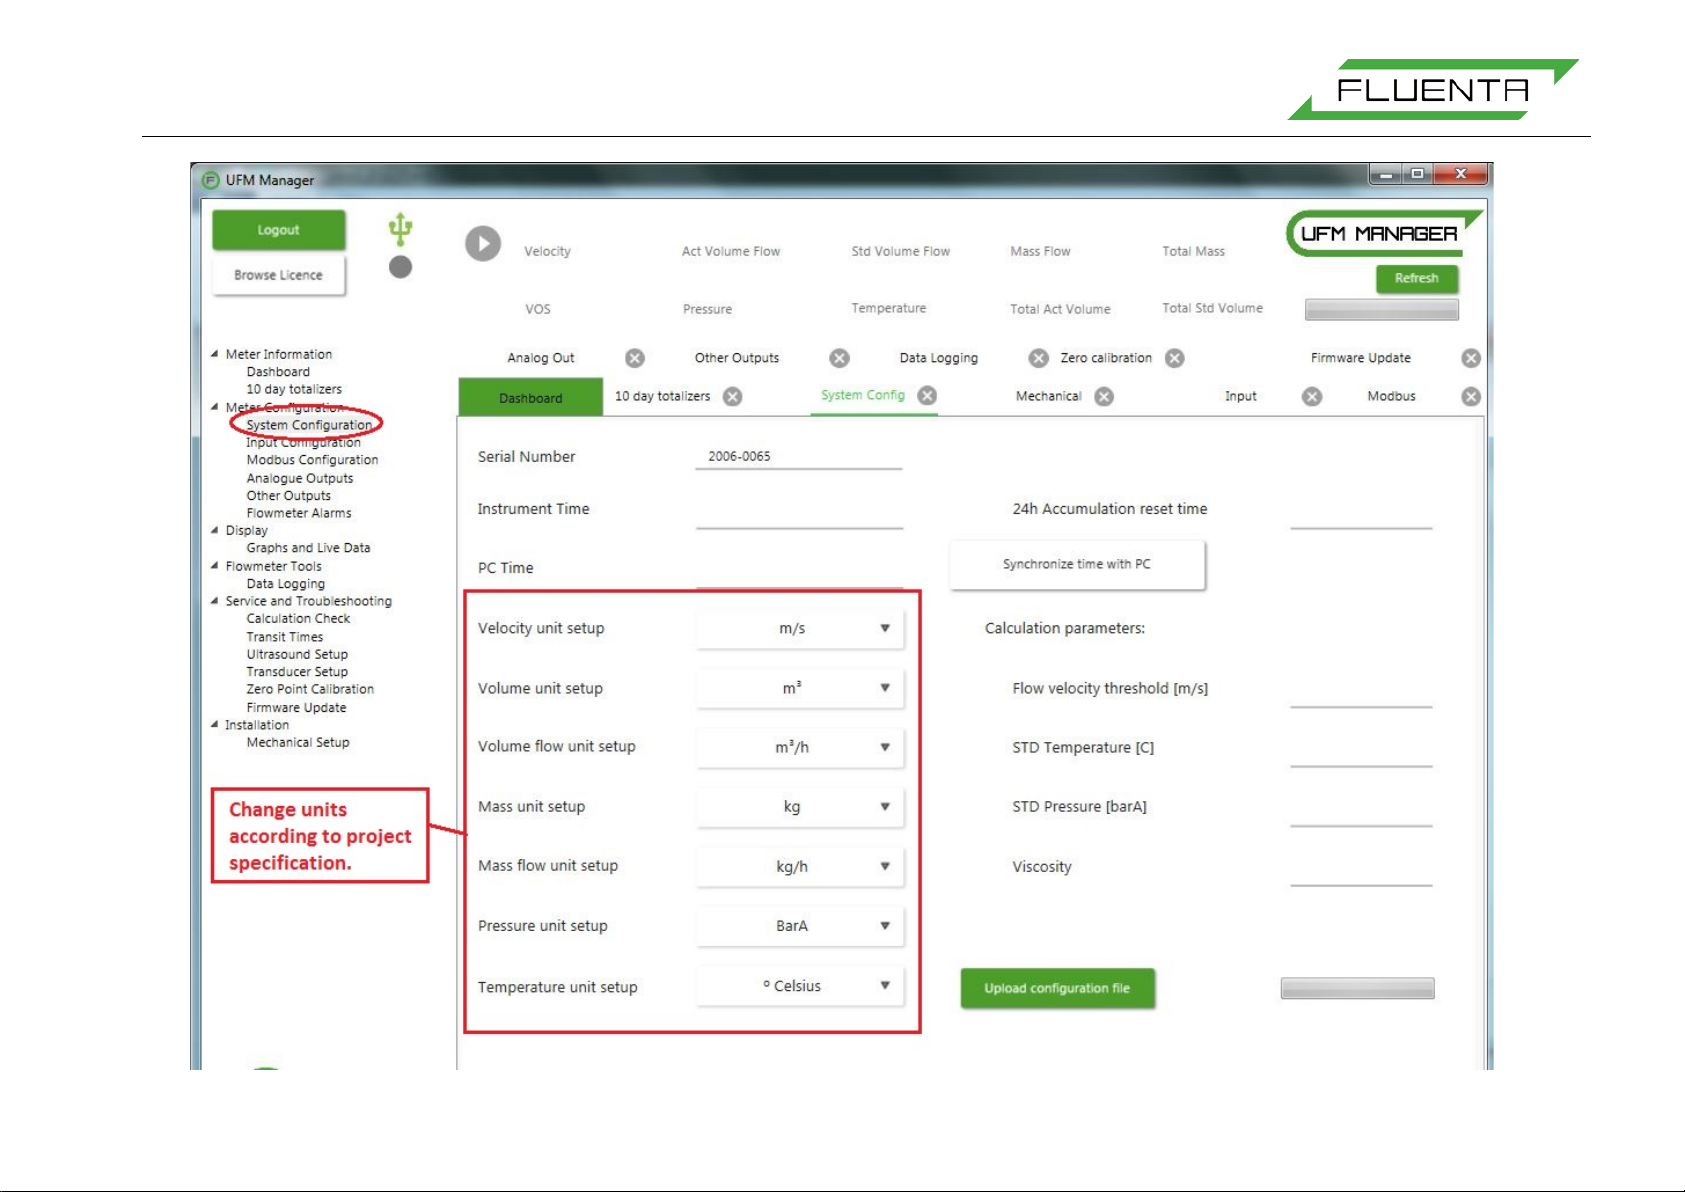This screenshot has height=1192, width=1685.
Task: Close the Data Logging tab
Action: 1039,358
